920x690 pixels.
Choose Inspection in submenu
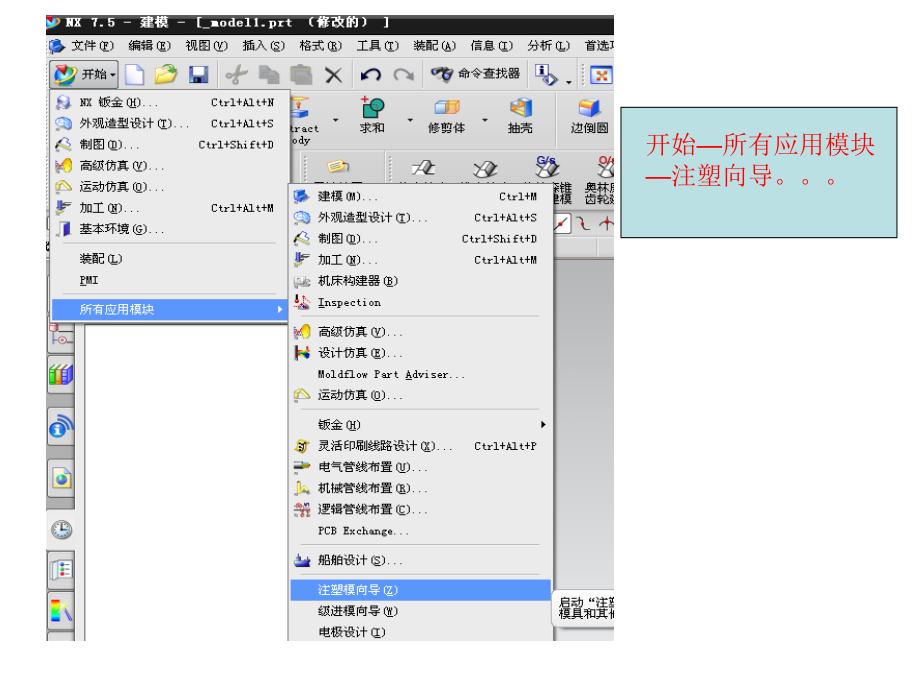421,302
